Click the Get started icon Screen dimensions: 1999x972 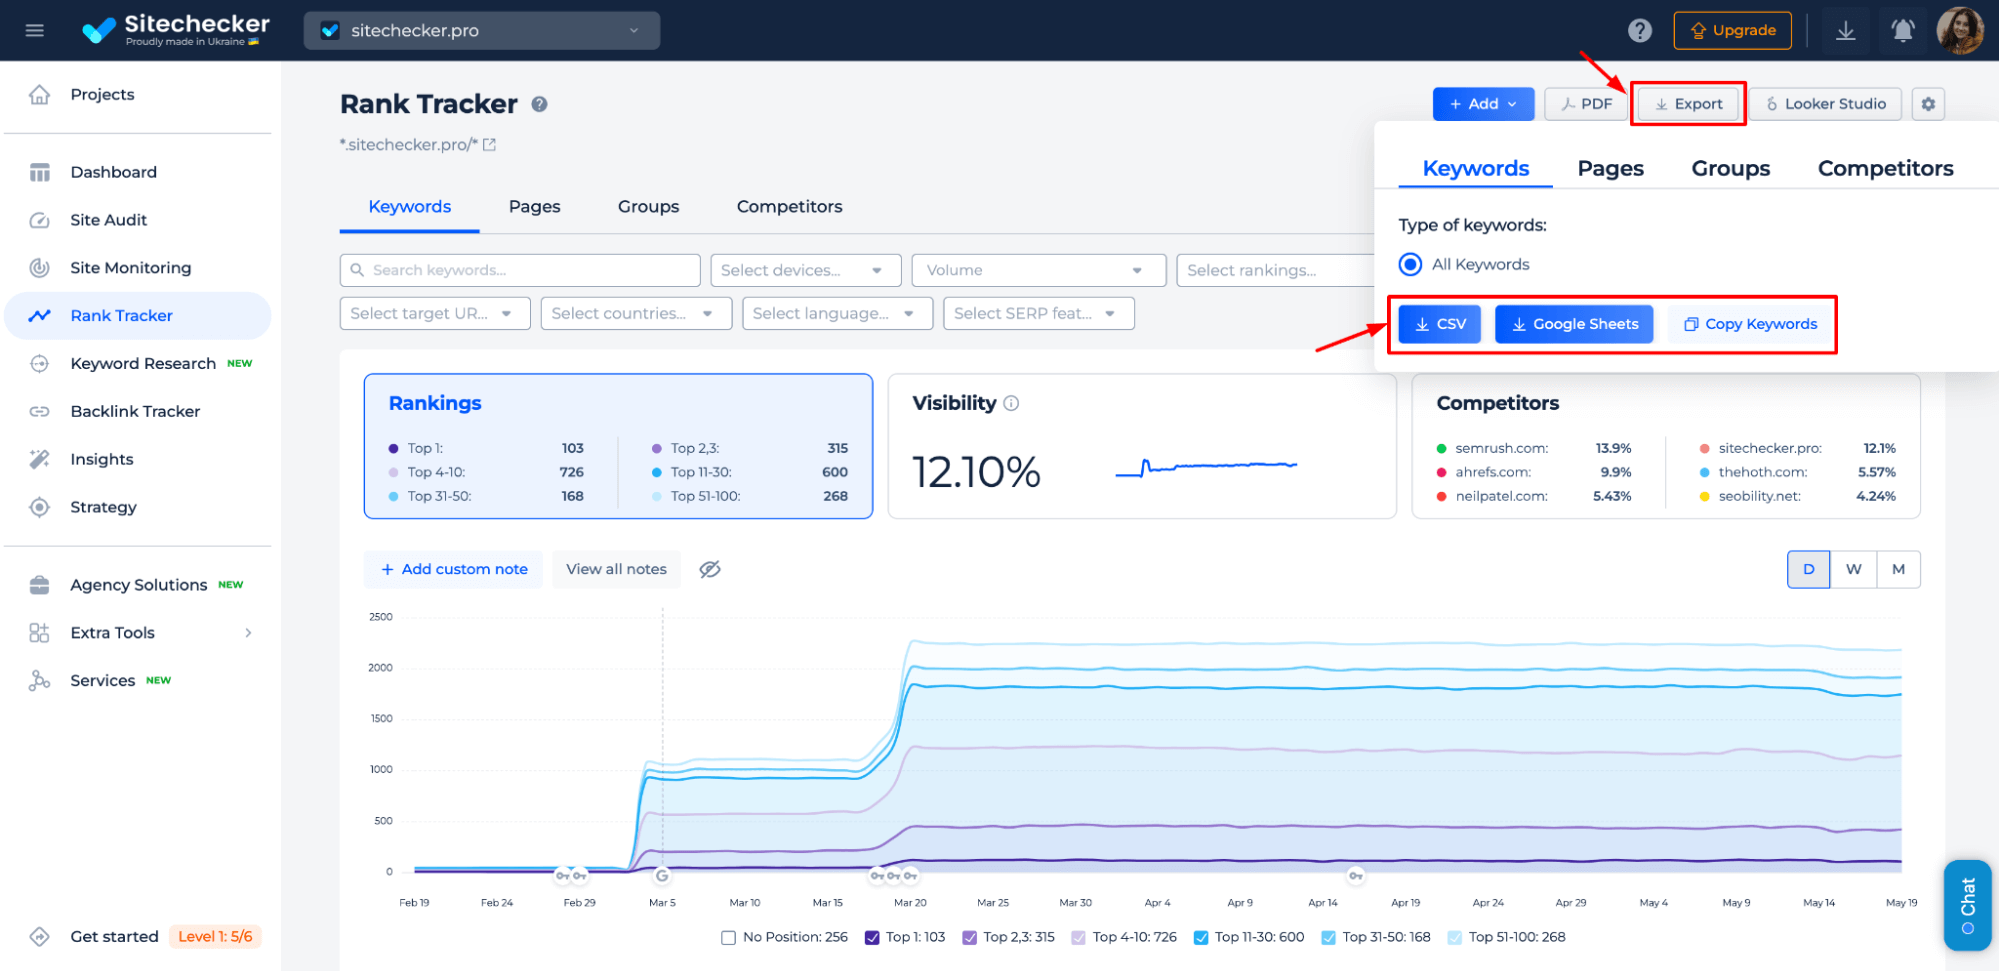[39, 937]
